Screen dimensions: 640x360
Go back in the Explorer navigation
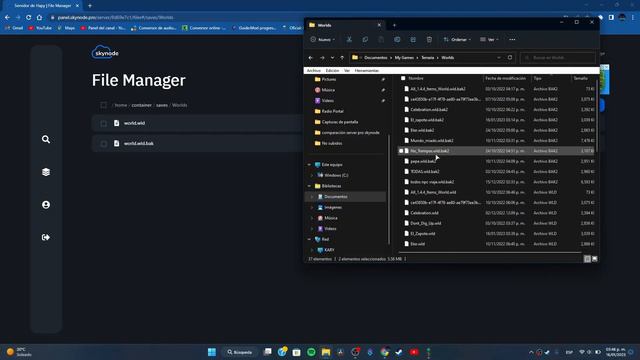click(x=311, y=58)
